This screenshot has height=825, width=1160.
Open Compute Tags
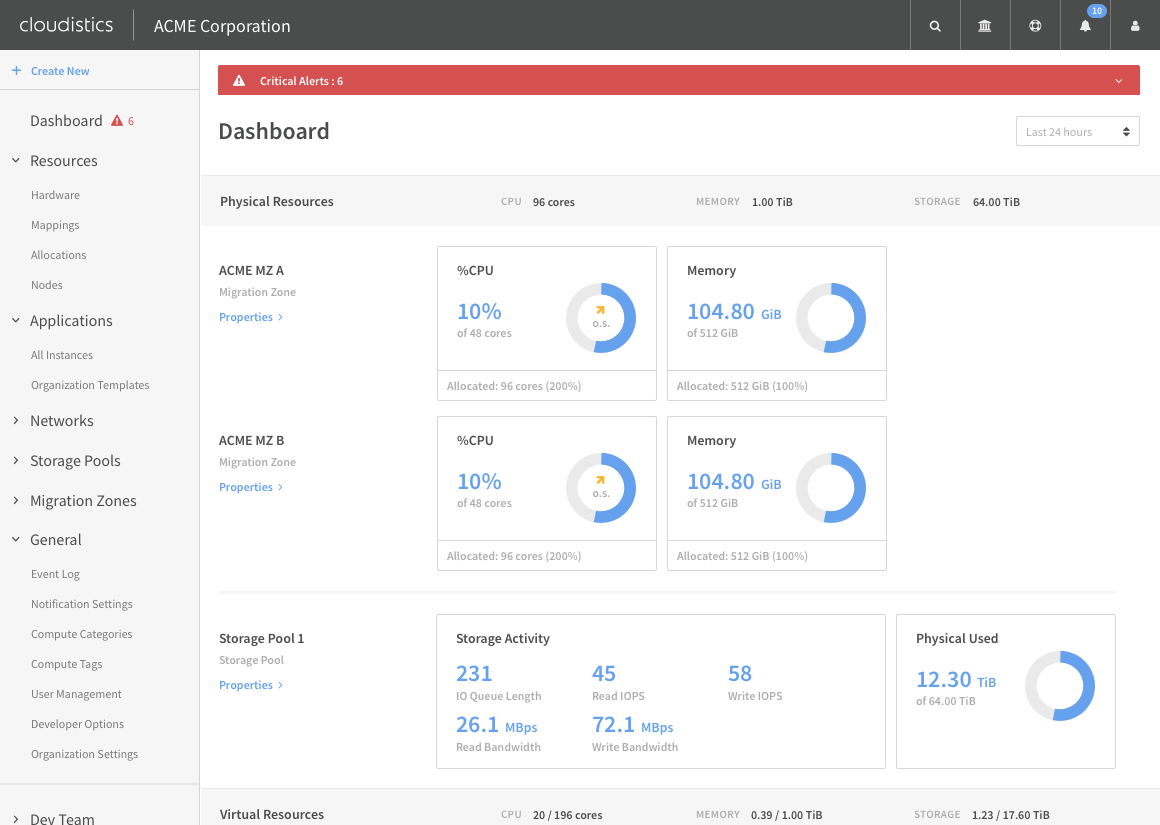click(x=67, y=664)
